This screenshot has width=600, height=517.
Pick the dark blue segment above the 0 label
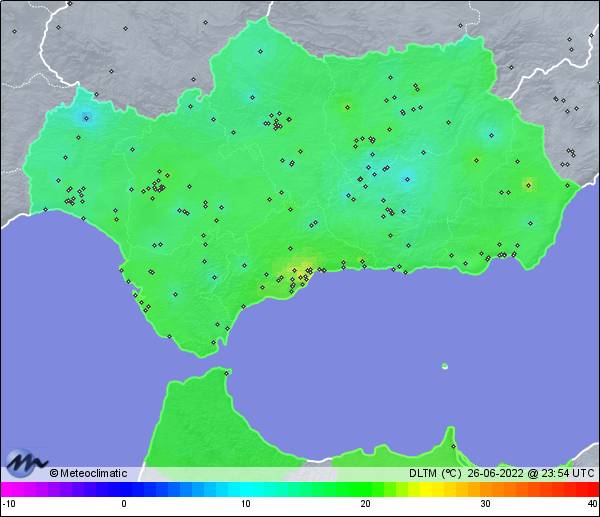tap(126, 489)
